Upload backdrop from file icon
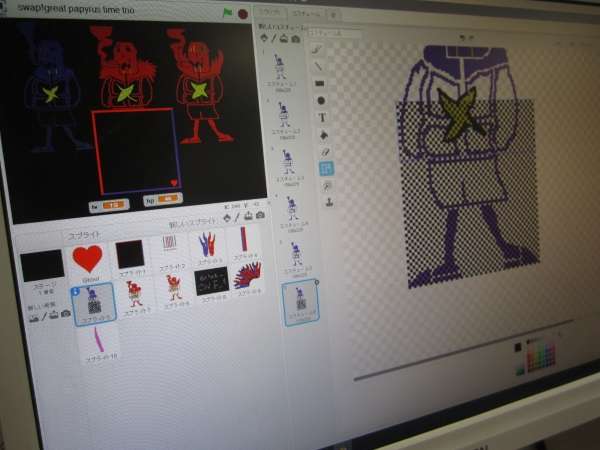 tap(54, 315)
